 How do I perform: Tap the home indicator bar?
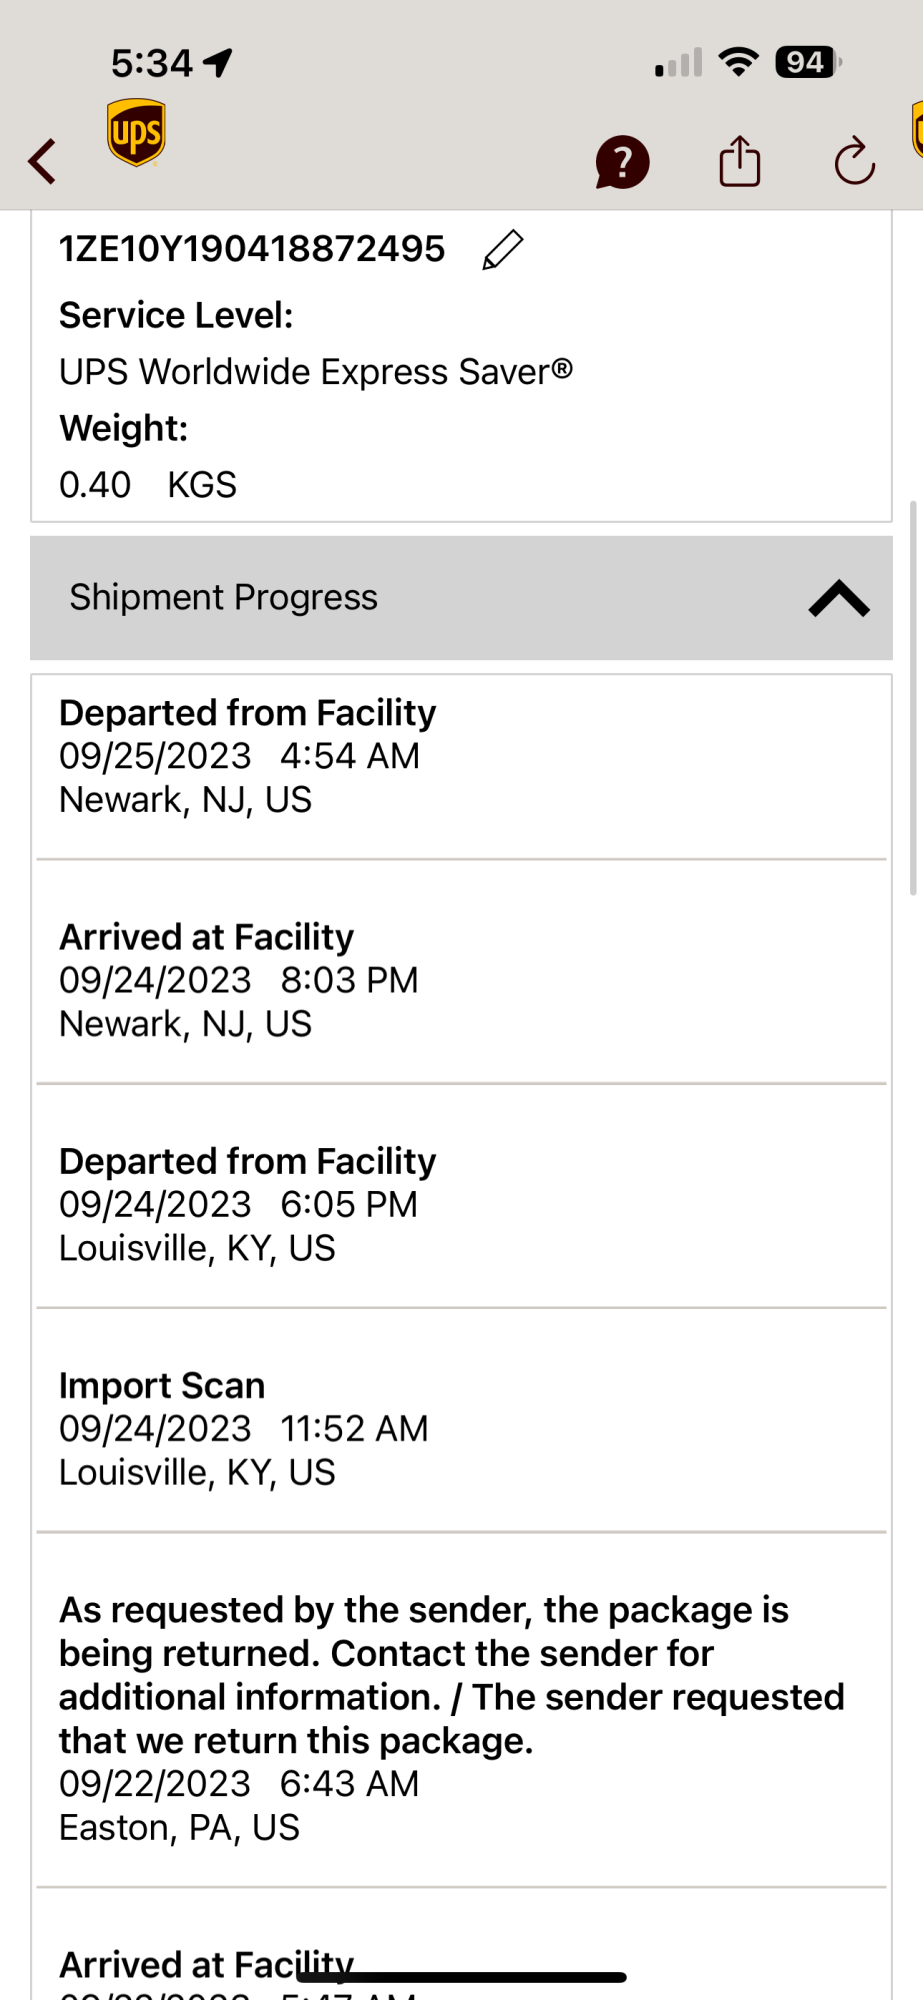[x=461, y=1977]
